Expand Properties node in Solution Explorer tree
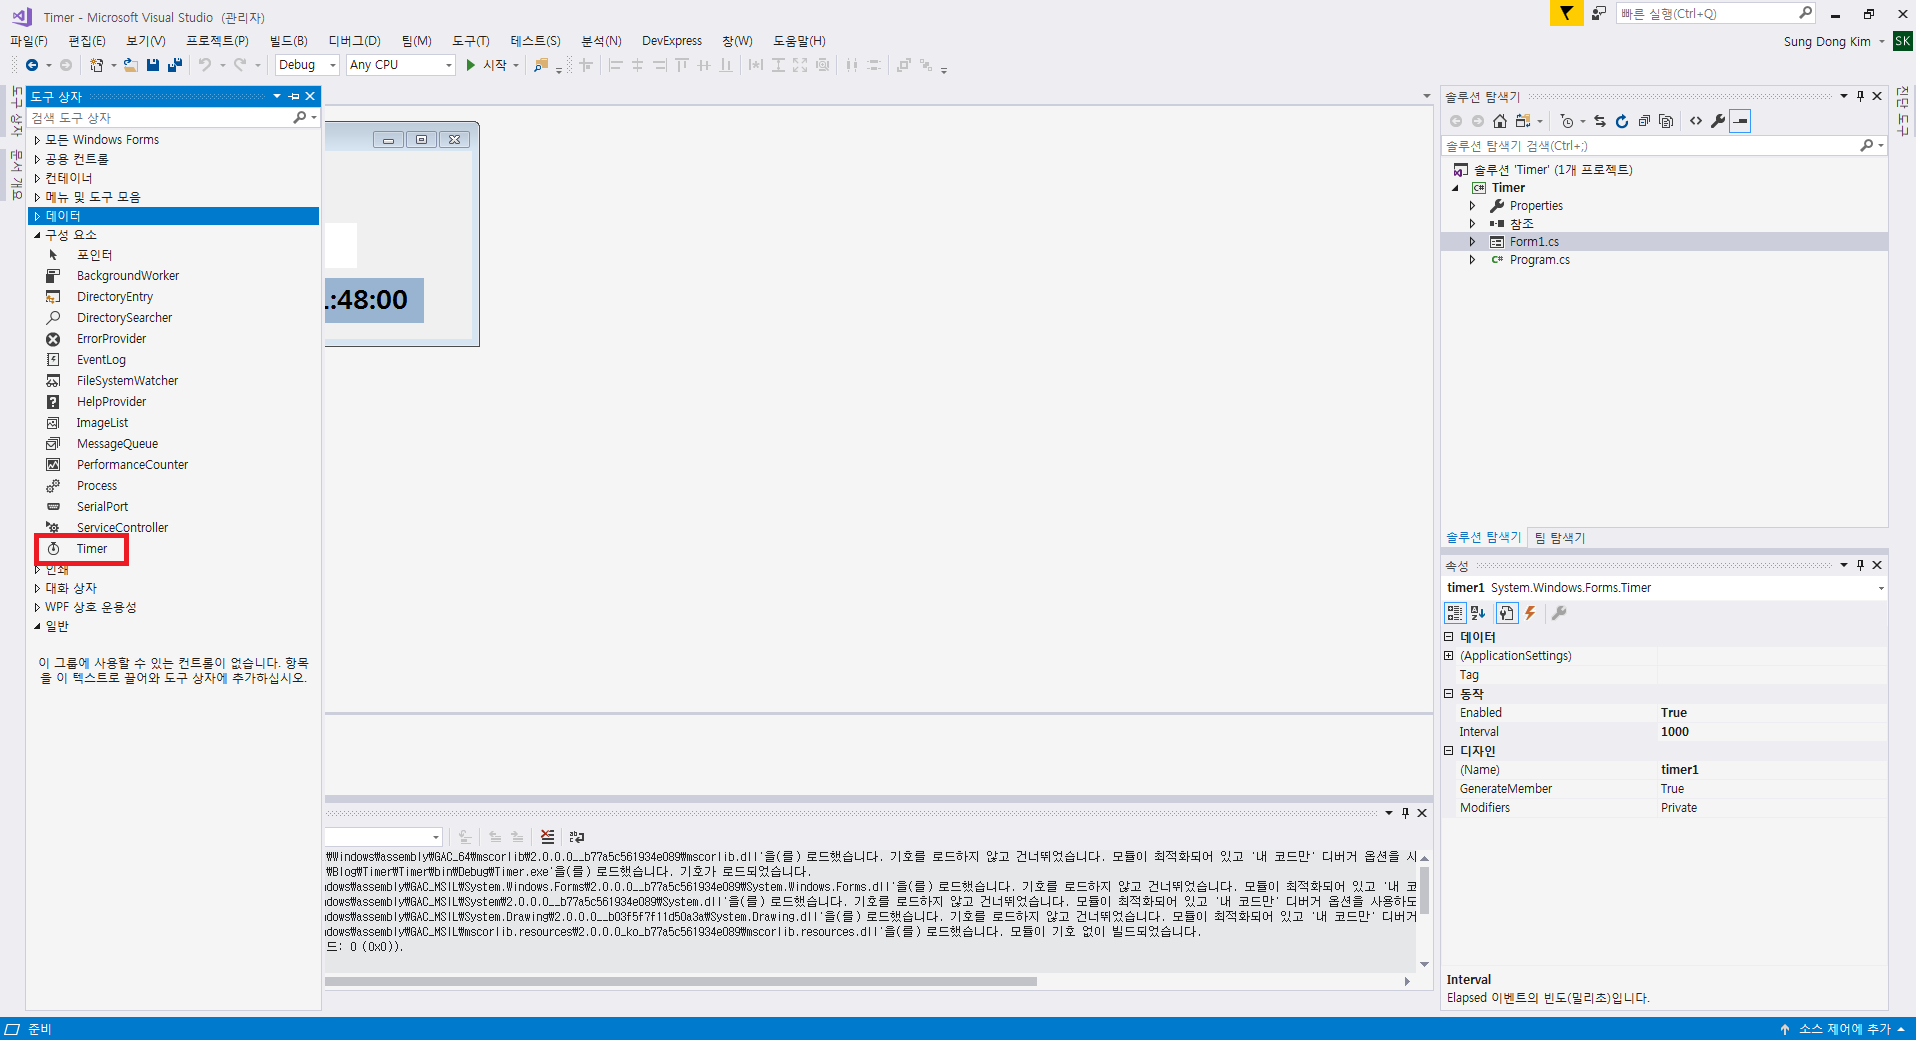Viewport: 1916px width, 1040px height. [x=1472, y=206]
